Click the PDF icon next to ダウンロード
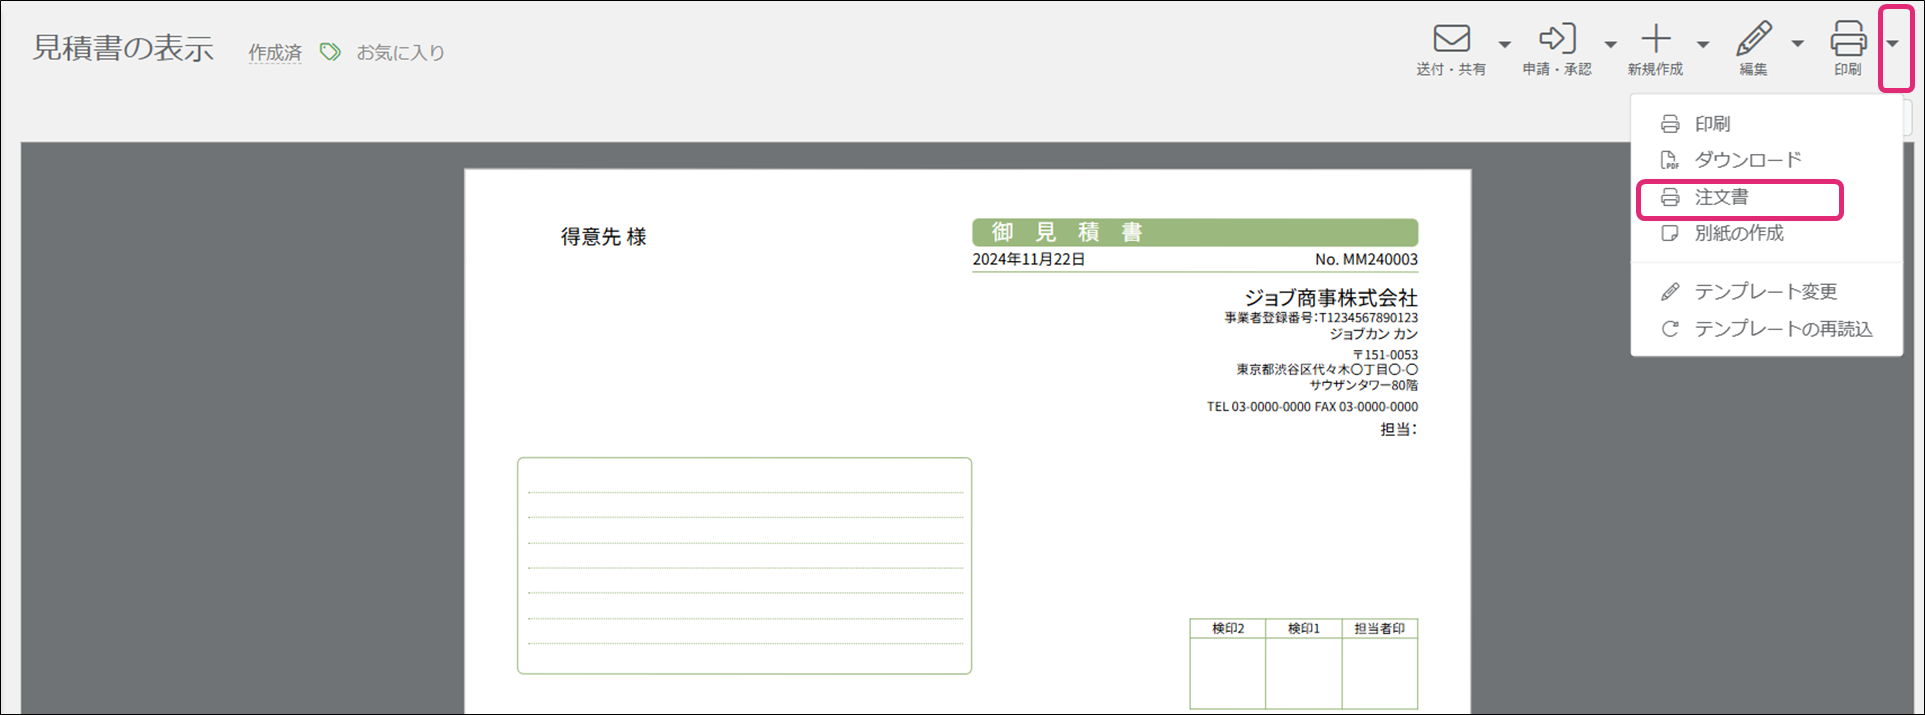Screen dimensions: 1925x715 point(1669,160)
